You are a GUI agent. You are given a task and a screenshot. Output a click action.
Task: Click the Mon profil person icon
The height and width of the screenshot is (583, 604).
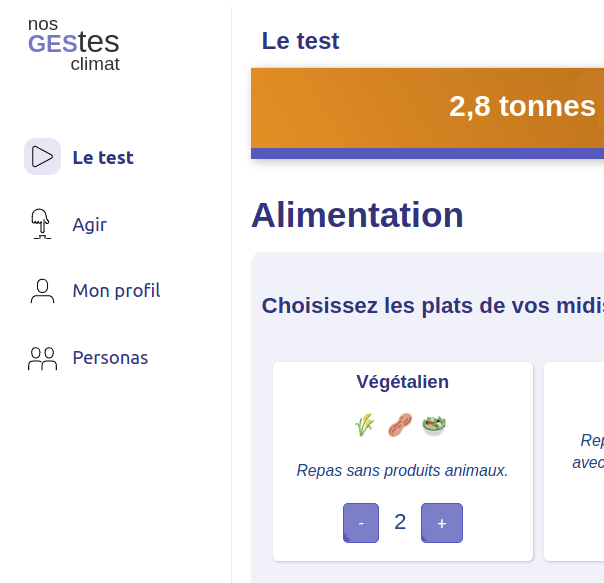(42, 291)
